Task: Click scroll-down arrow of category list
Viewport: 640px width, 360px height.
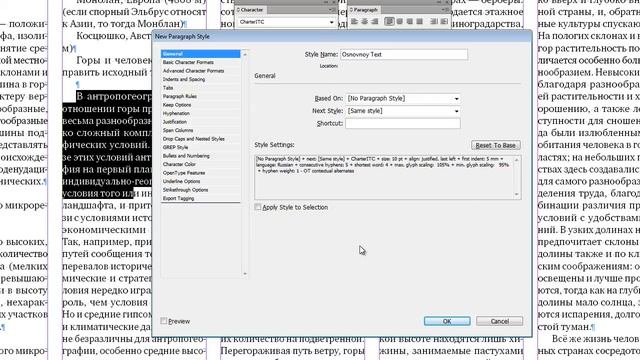Action: 245,274
